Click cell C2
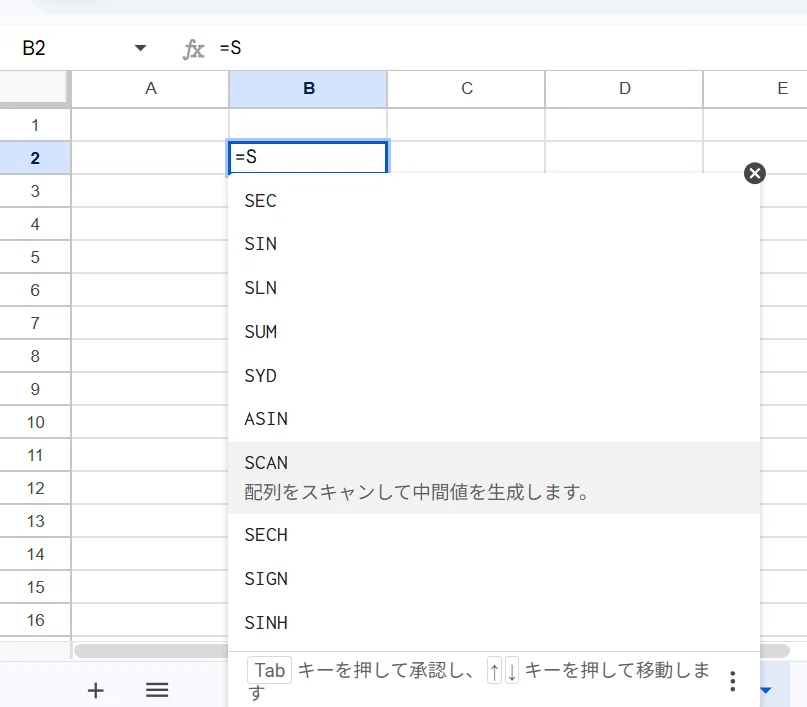Screen dimensions: 807x707 466,157
